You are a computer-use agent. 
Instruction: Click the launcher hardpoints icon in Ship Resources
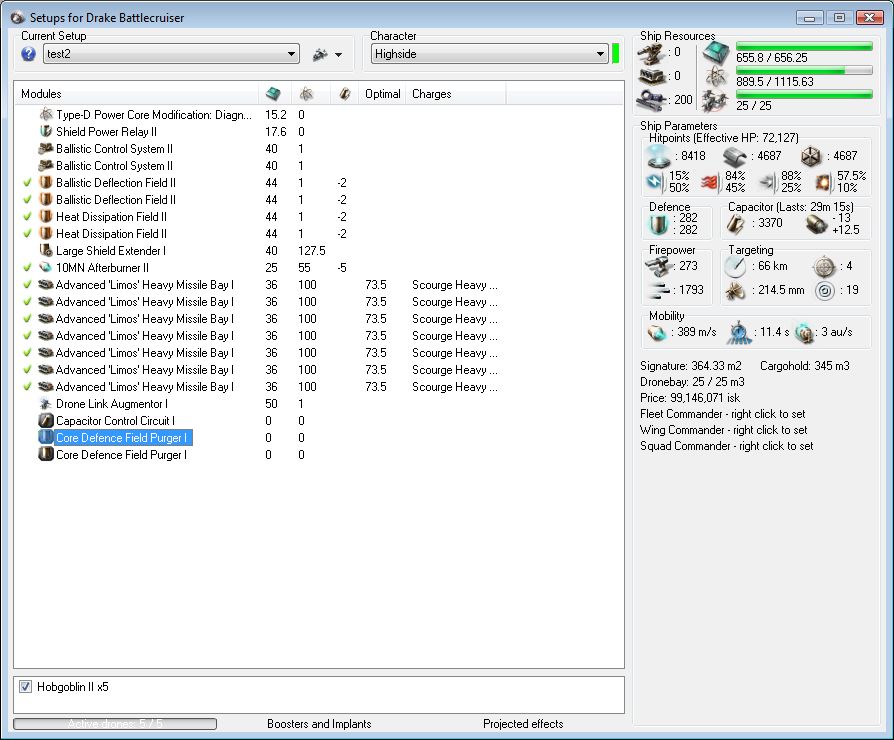651,76
